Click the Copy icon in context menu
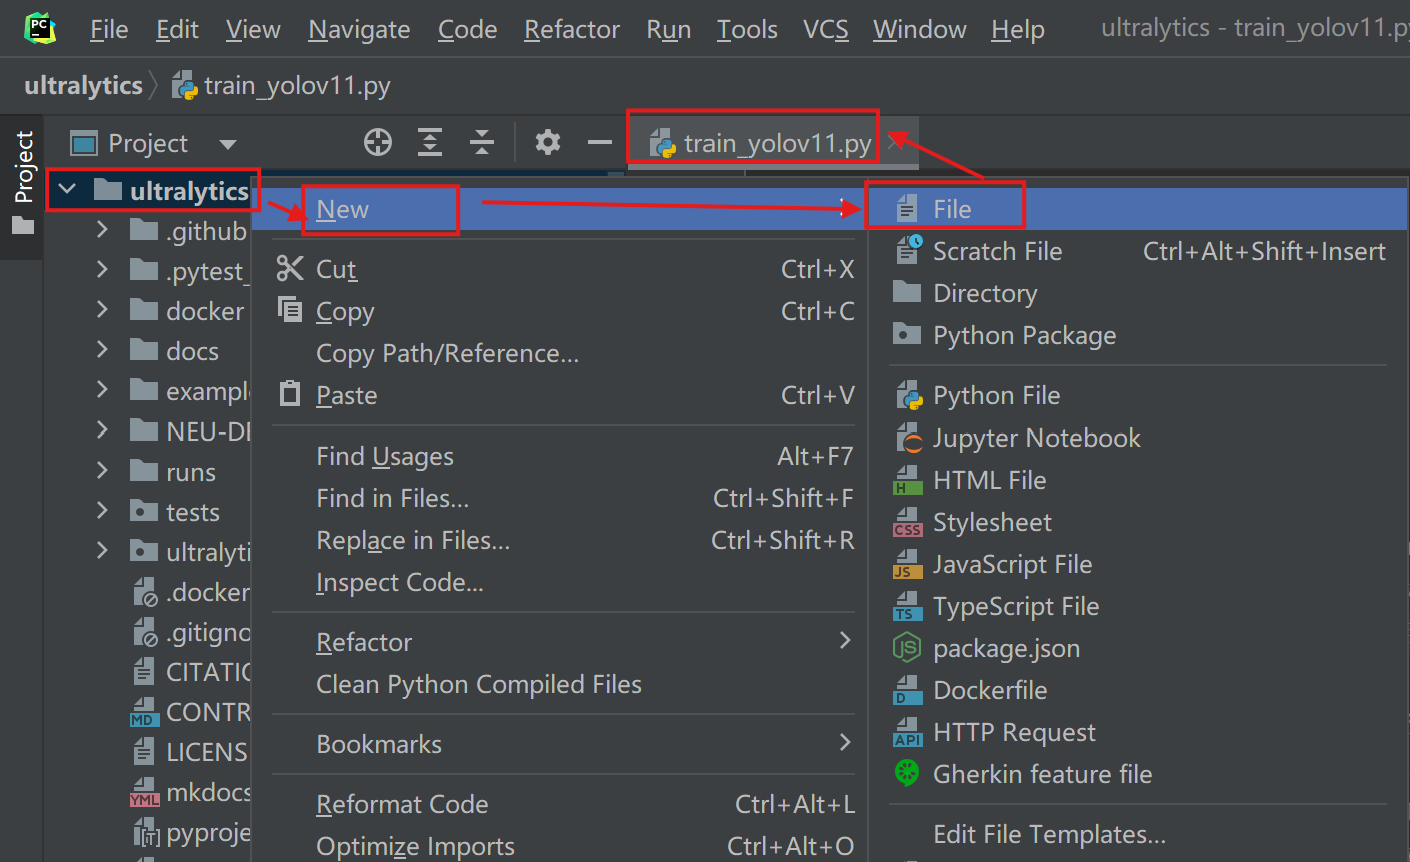The width and height of the screenshot is (1410, 862). click(290, 310)
